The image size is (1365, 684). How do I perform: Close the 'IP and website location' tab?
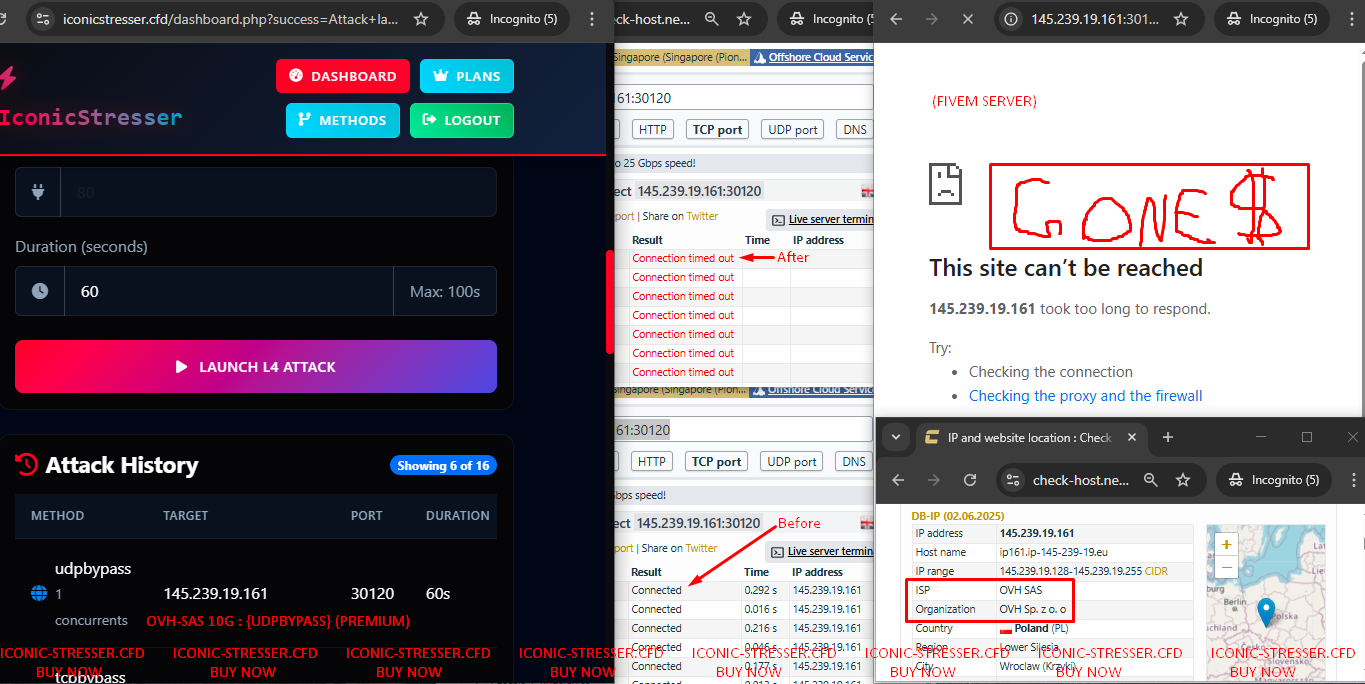1133,437
